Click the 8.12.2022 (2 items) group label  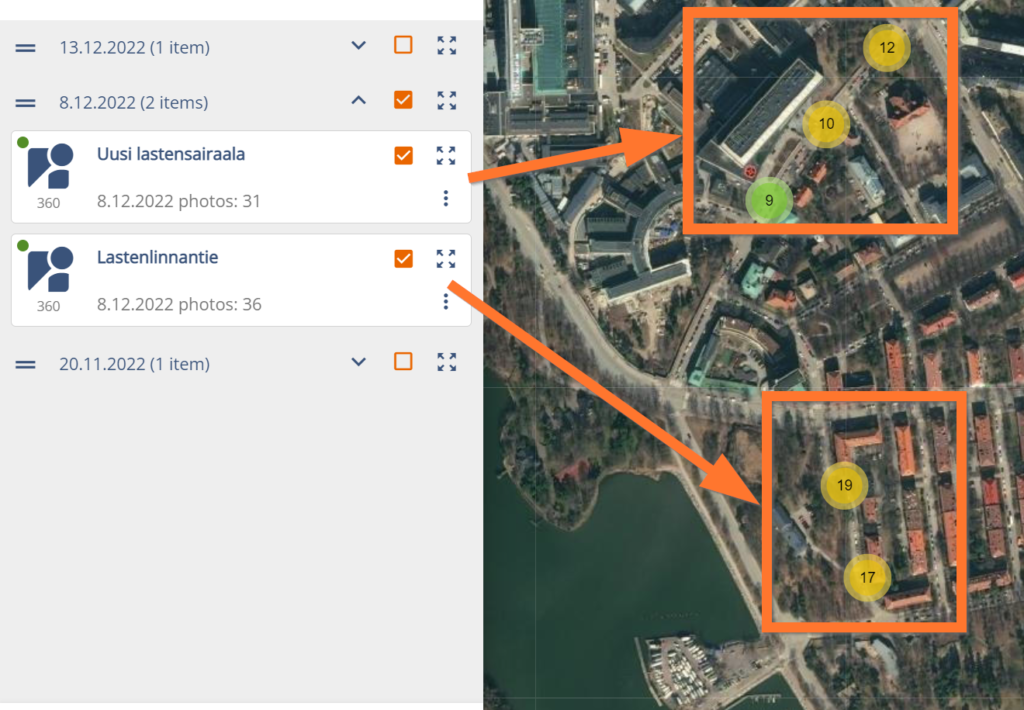[134, 103]
